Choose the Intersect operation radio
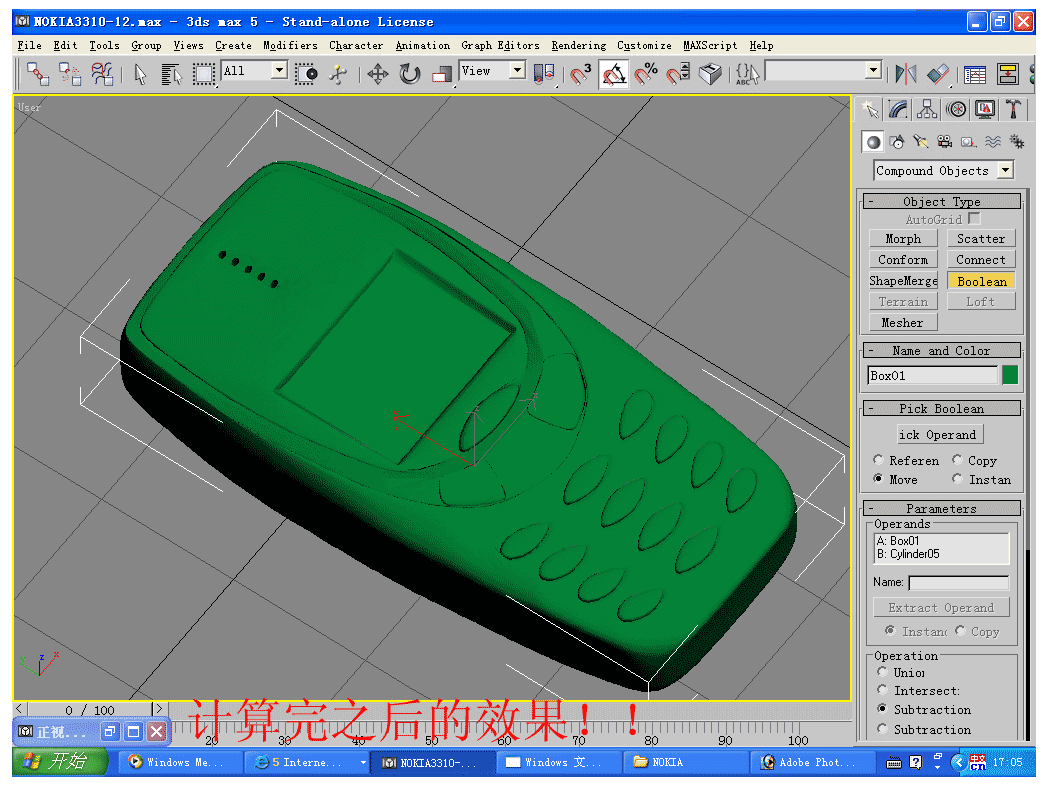 coord(882,689)
